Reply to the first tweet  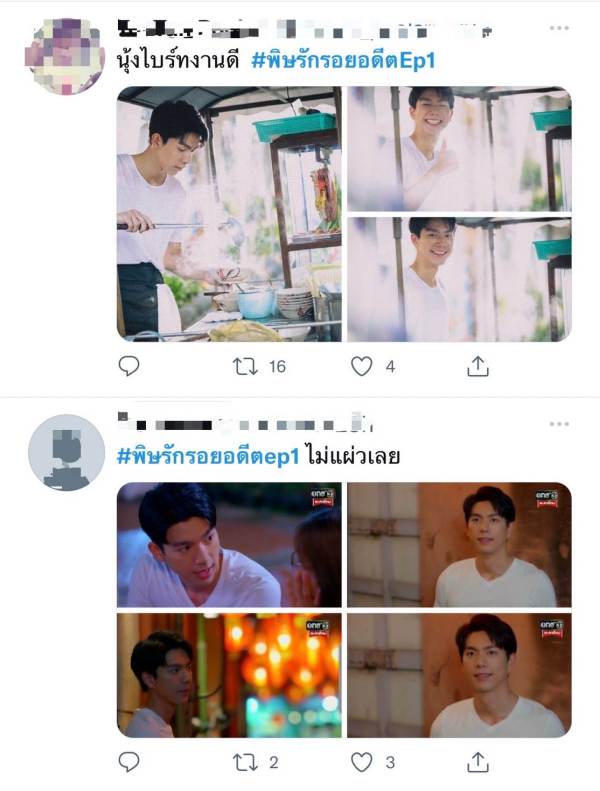point(129,366)
